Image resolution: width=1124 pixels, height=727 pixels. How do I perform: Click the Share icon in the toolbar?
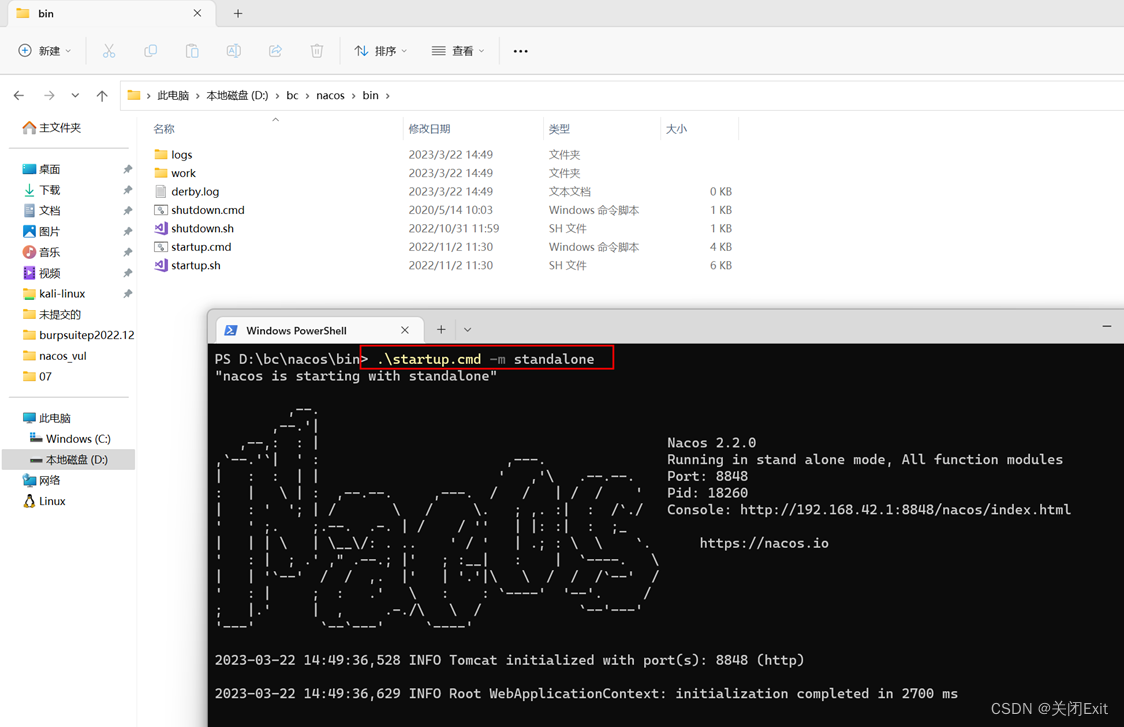pos(275,51)
